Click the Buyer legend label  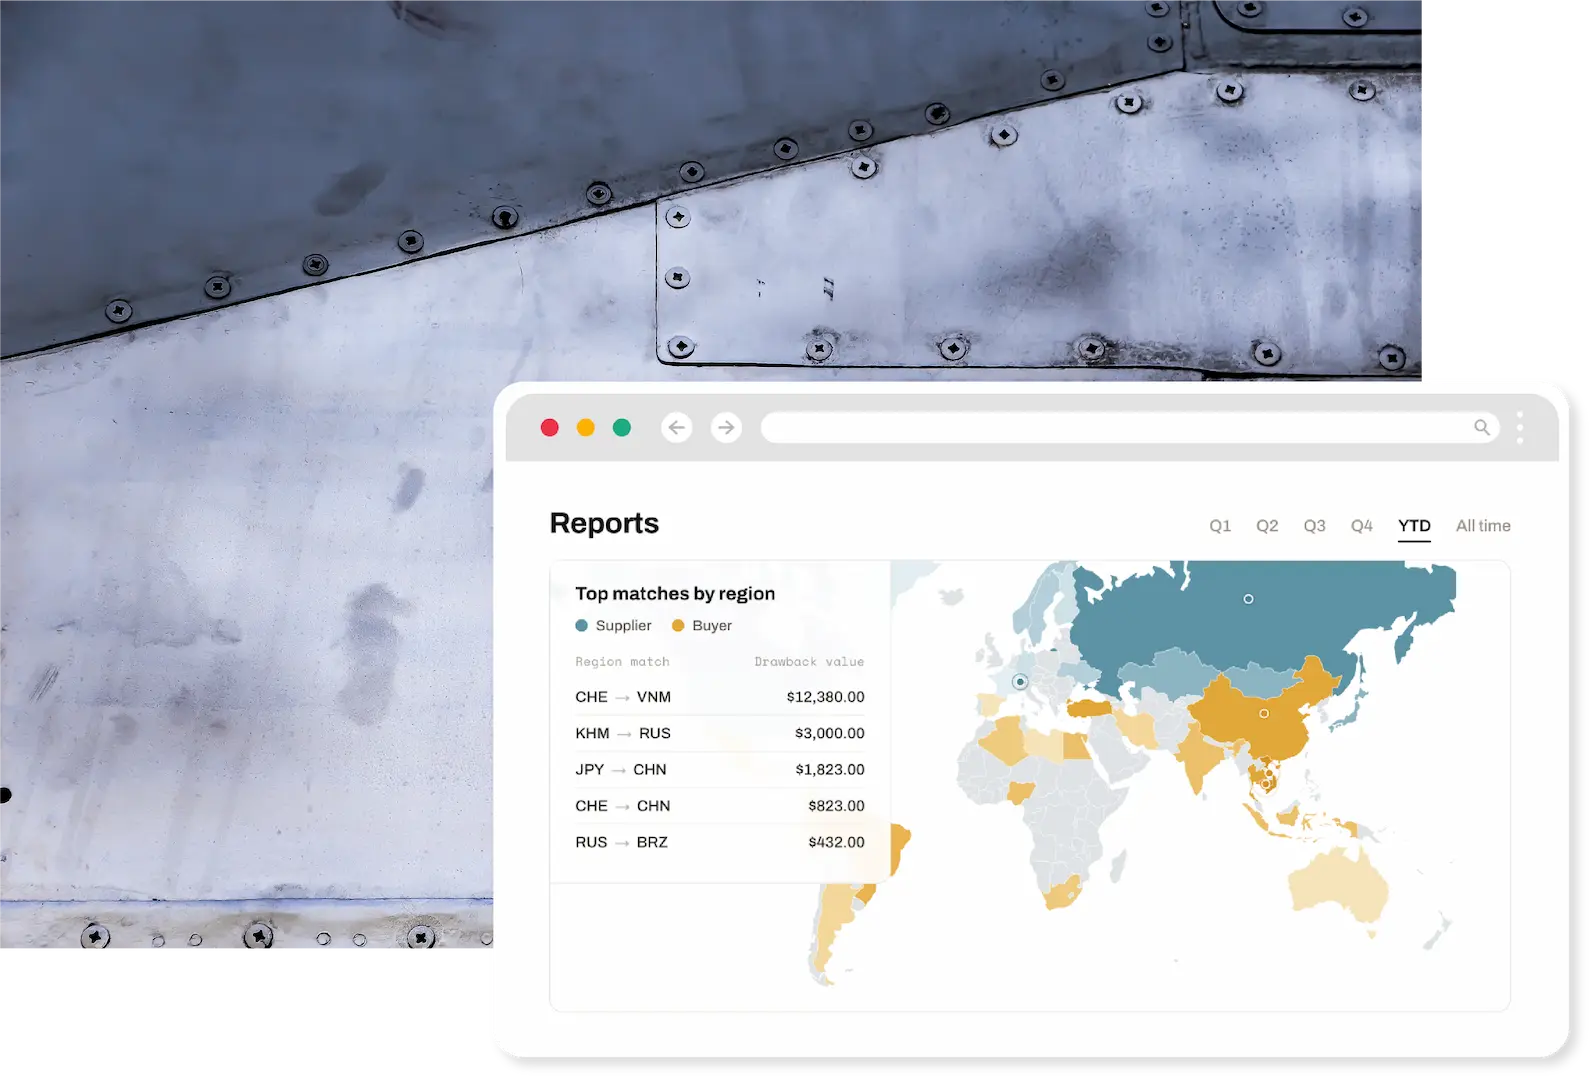[x=712, y=626]
